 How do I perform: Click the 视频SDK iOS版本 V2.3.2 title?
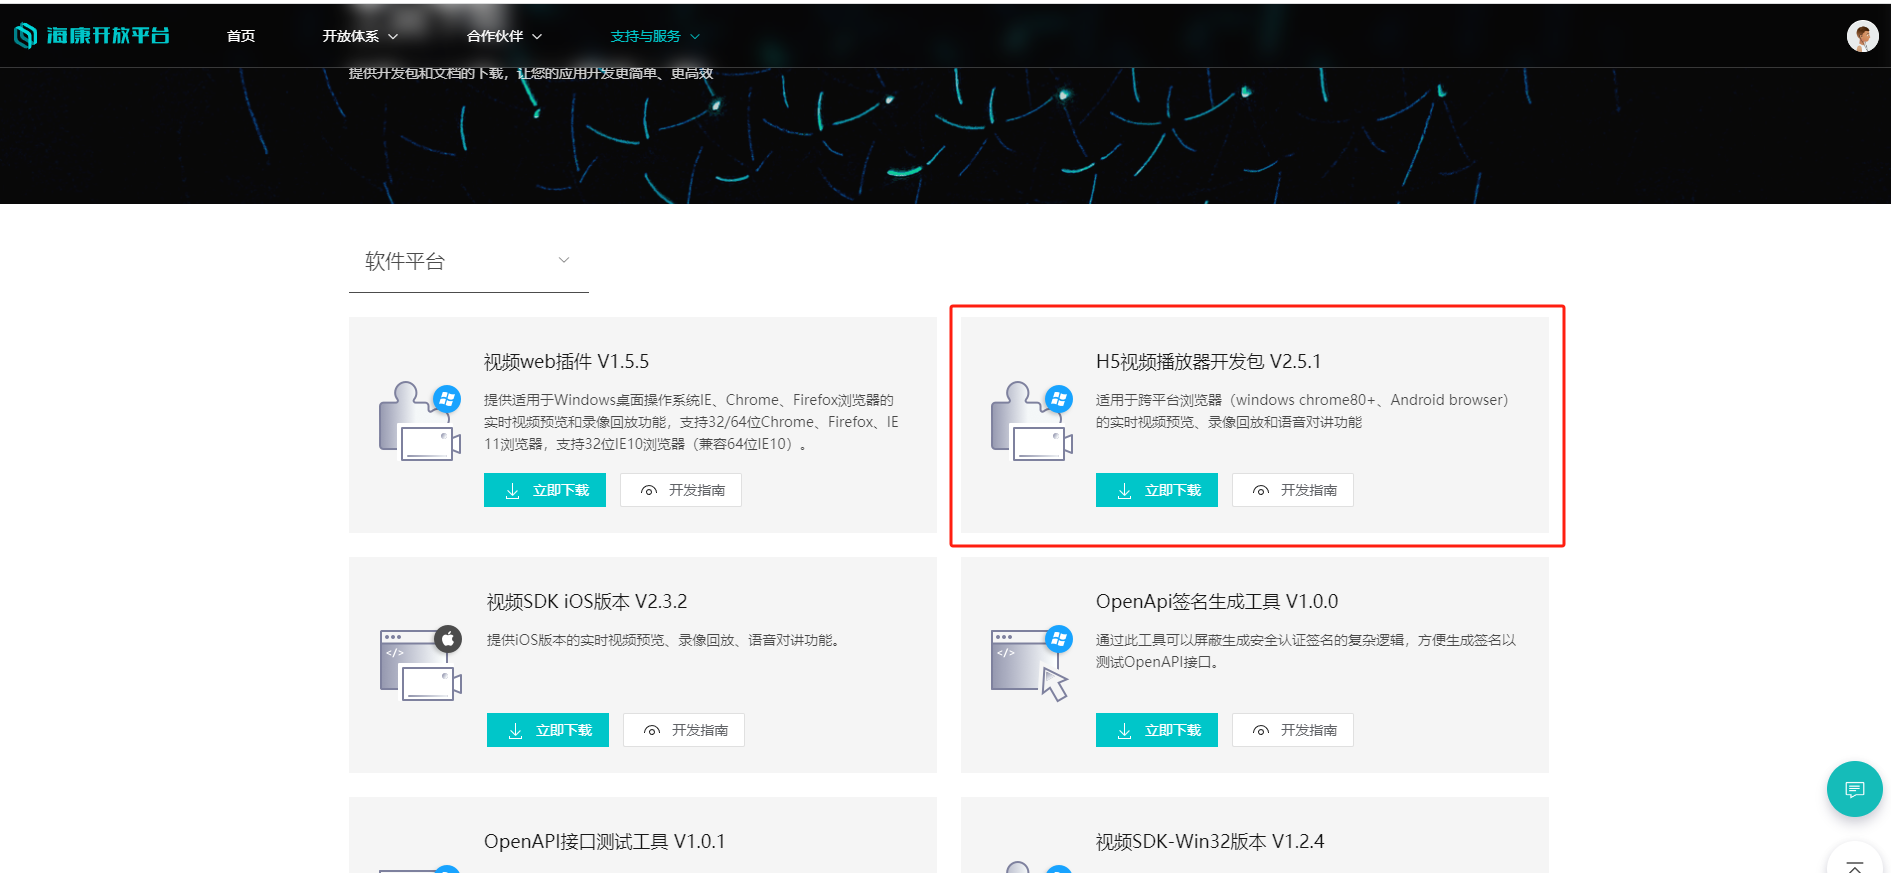pyautogui.click(x=587, y=601)
